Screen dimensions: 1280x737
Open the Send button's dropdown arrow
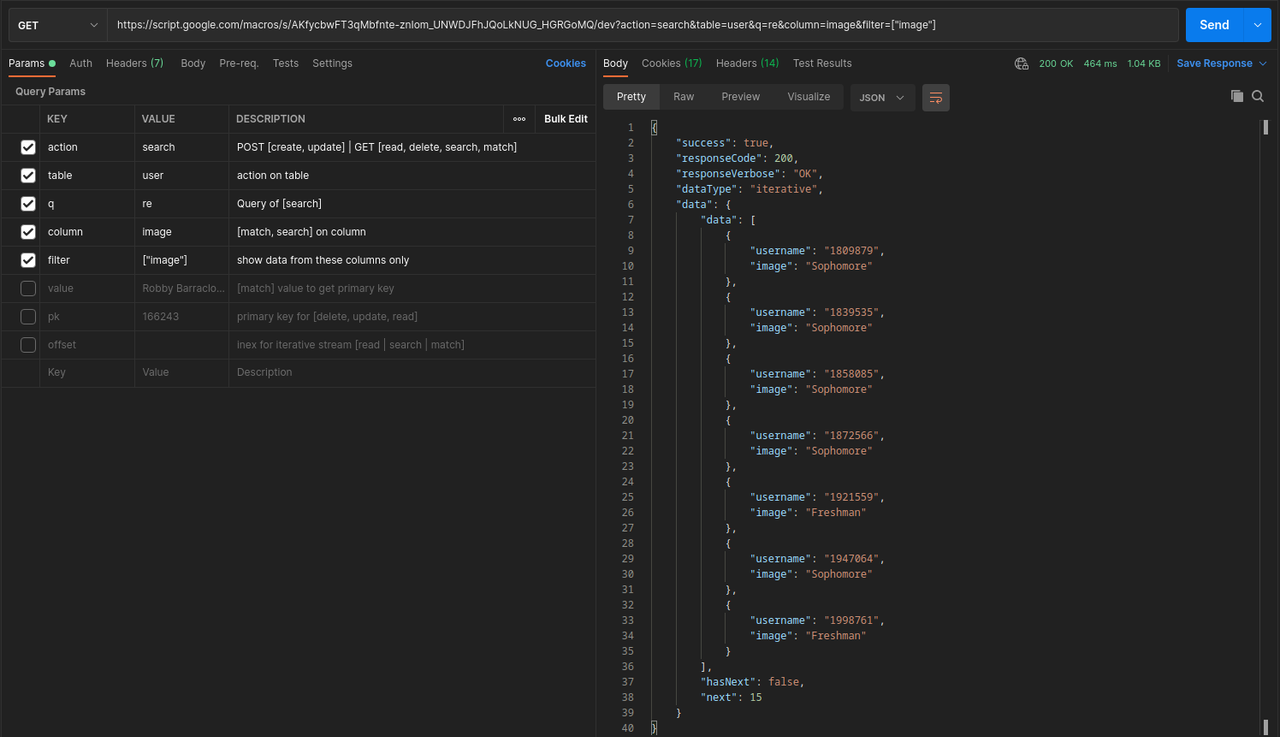pyautogui.click(x=1257, y=25)
